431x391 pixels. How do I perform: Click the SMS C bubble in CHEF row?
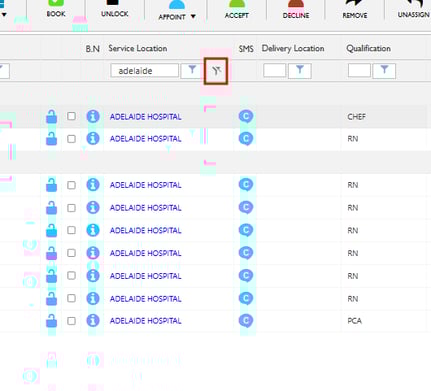(x=246, y=116)
